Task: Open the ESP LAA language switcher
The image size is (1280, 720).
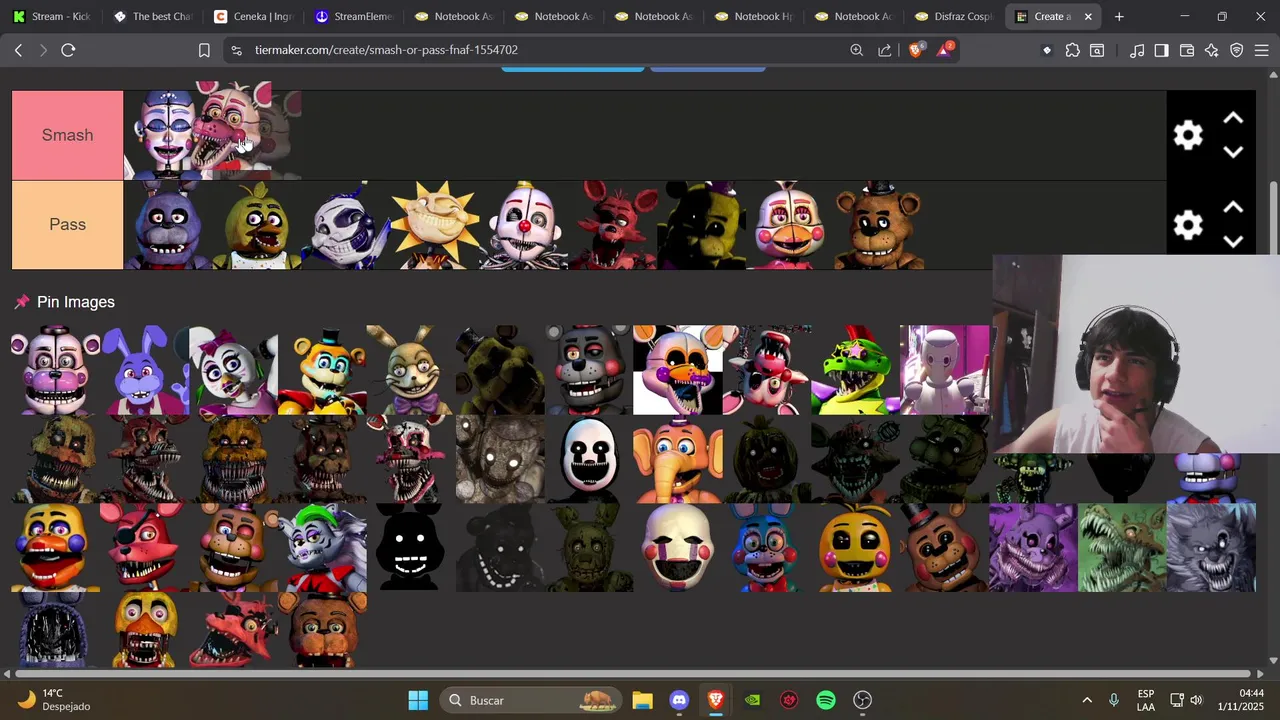Action: 1146,700
